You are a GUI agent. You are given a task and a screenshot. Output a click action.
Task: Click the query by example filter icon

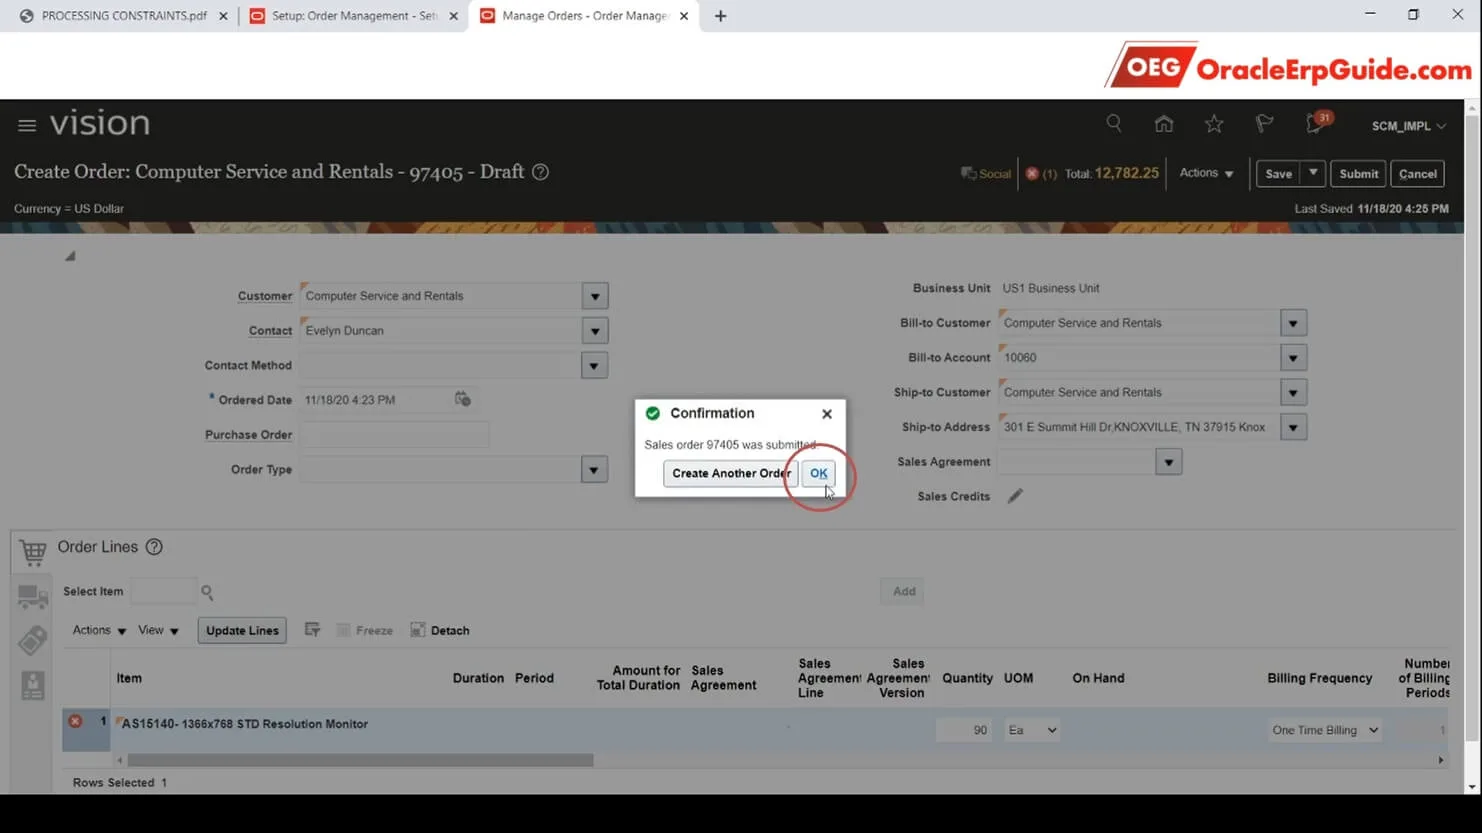[312, 630]
